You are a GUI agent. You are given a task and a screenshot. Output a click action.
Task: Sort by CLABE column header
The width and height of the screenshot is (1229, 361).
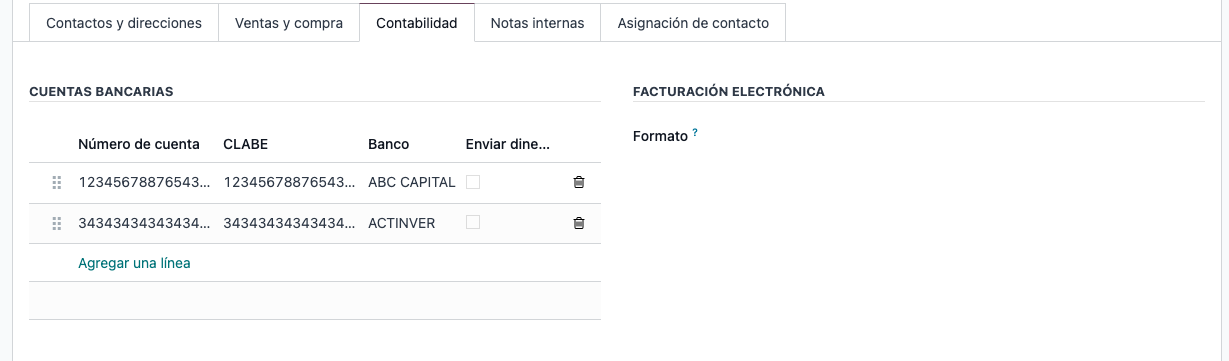(x=246, y=144)
